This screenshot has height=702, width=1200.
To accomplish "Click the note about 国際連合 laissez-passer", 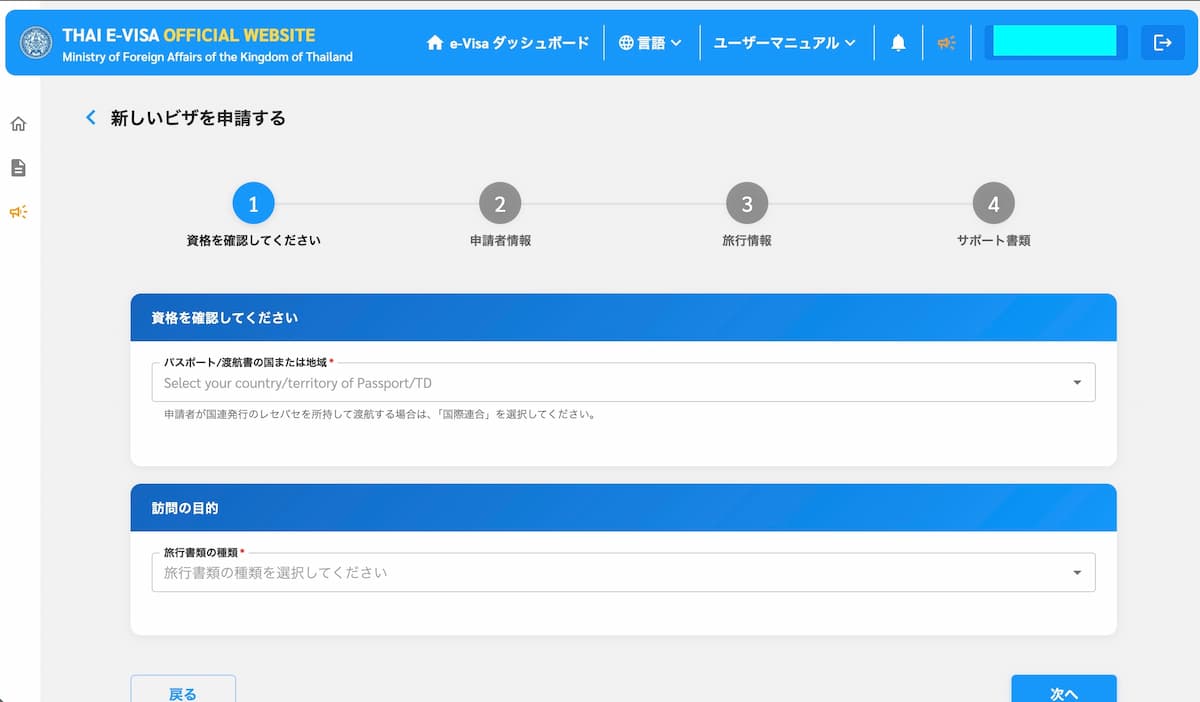I will coord(380,414).
